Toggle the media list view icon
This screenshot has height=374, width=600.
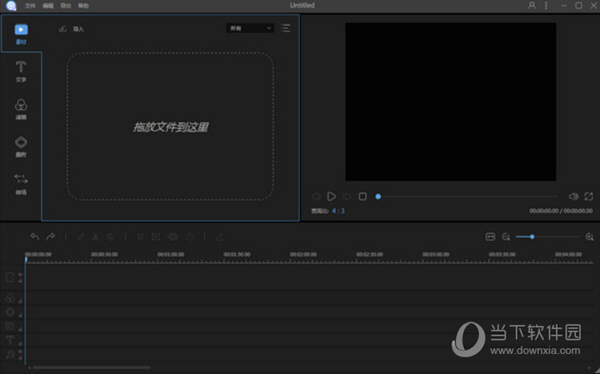pyautogui.click(x=286, y=28)
